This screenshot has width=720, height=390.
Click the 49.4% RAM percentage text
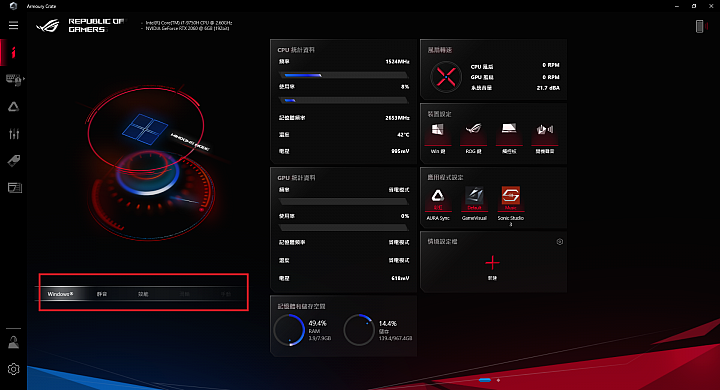coord(317,323)
